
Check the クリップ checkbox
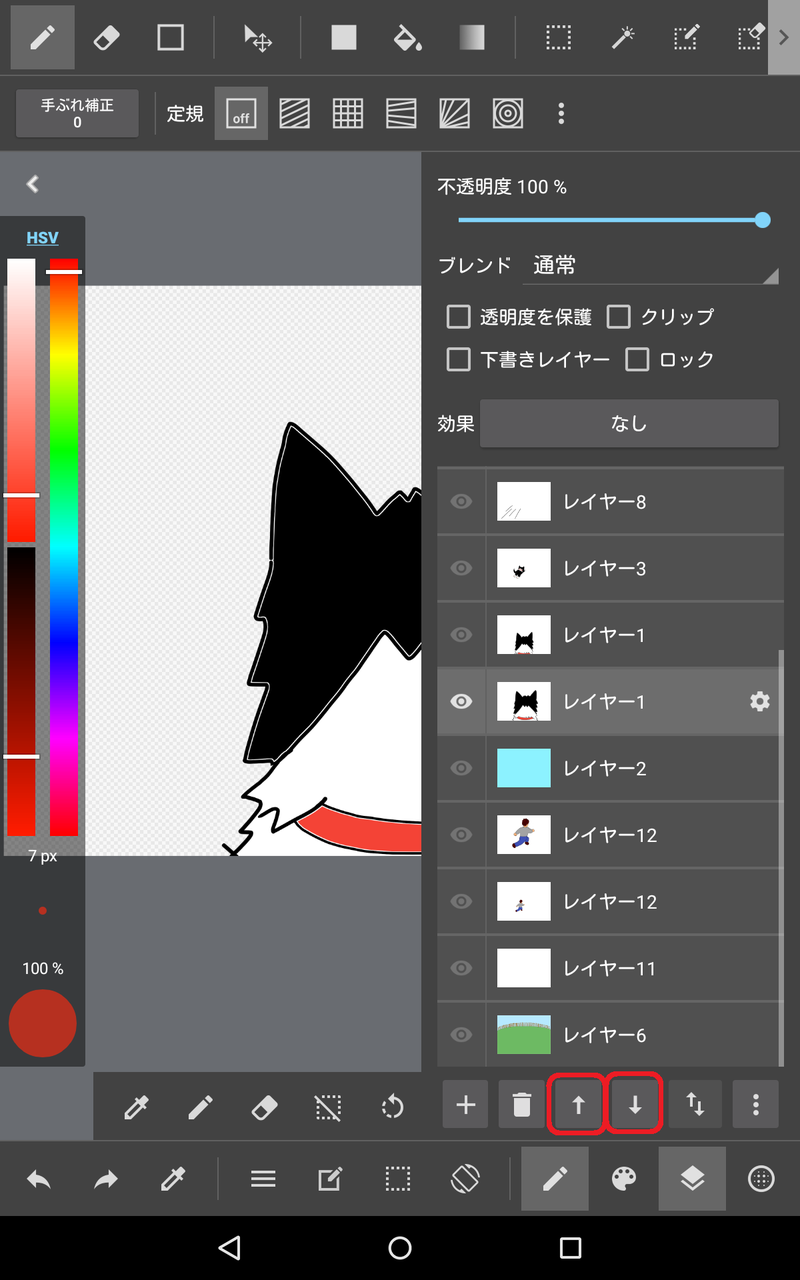click(x=619, y=317)
